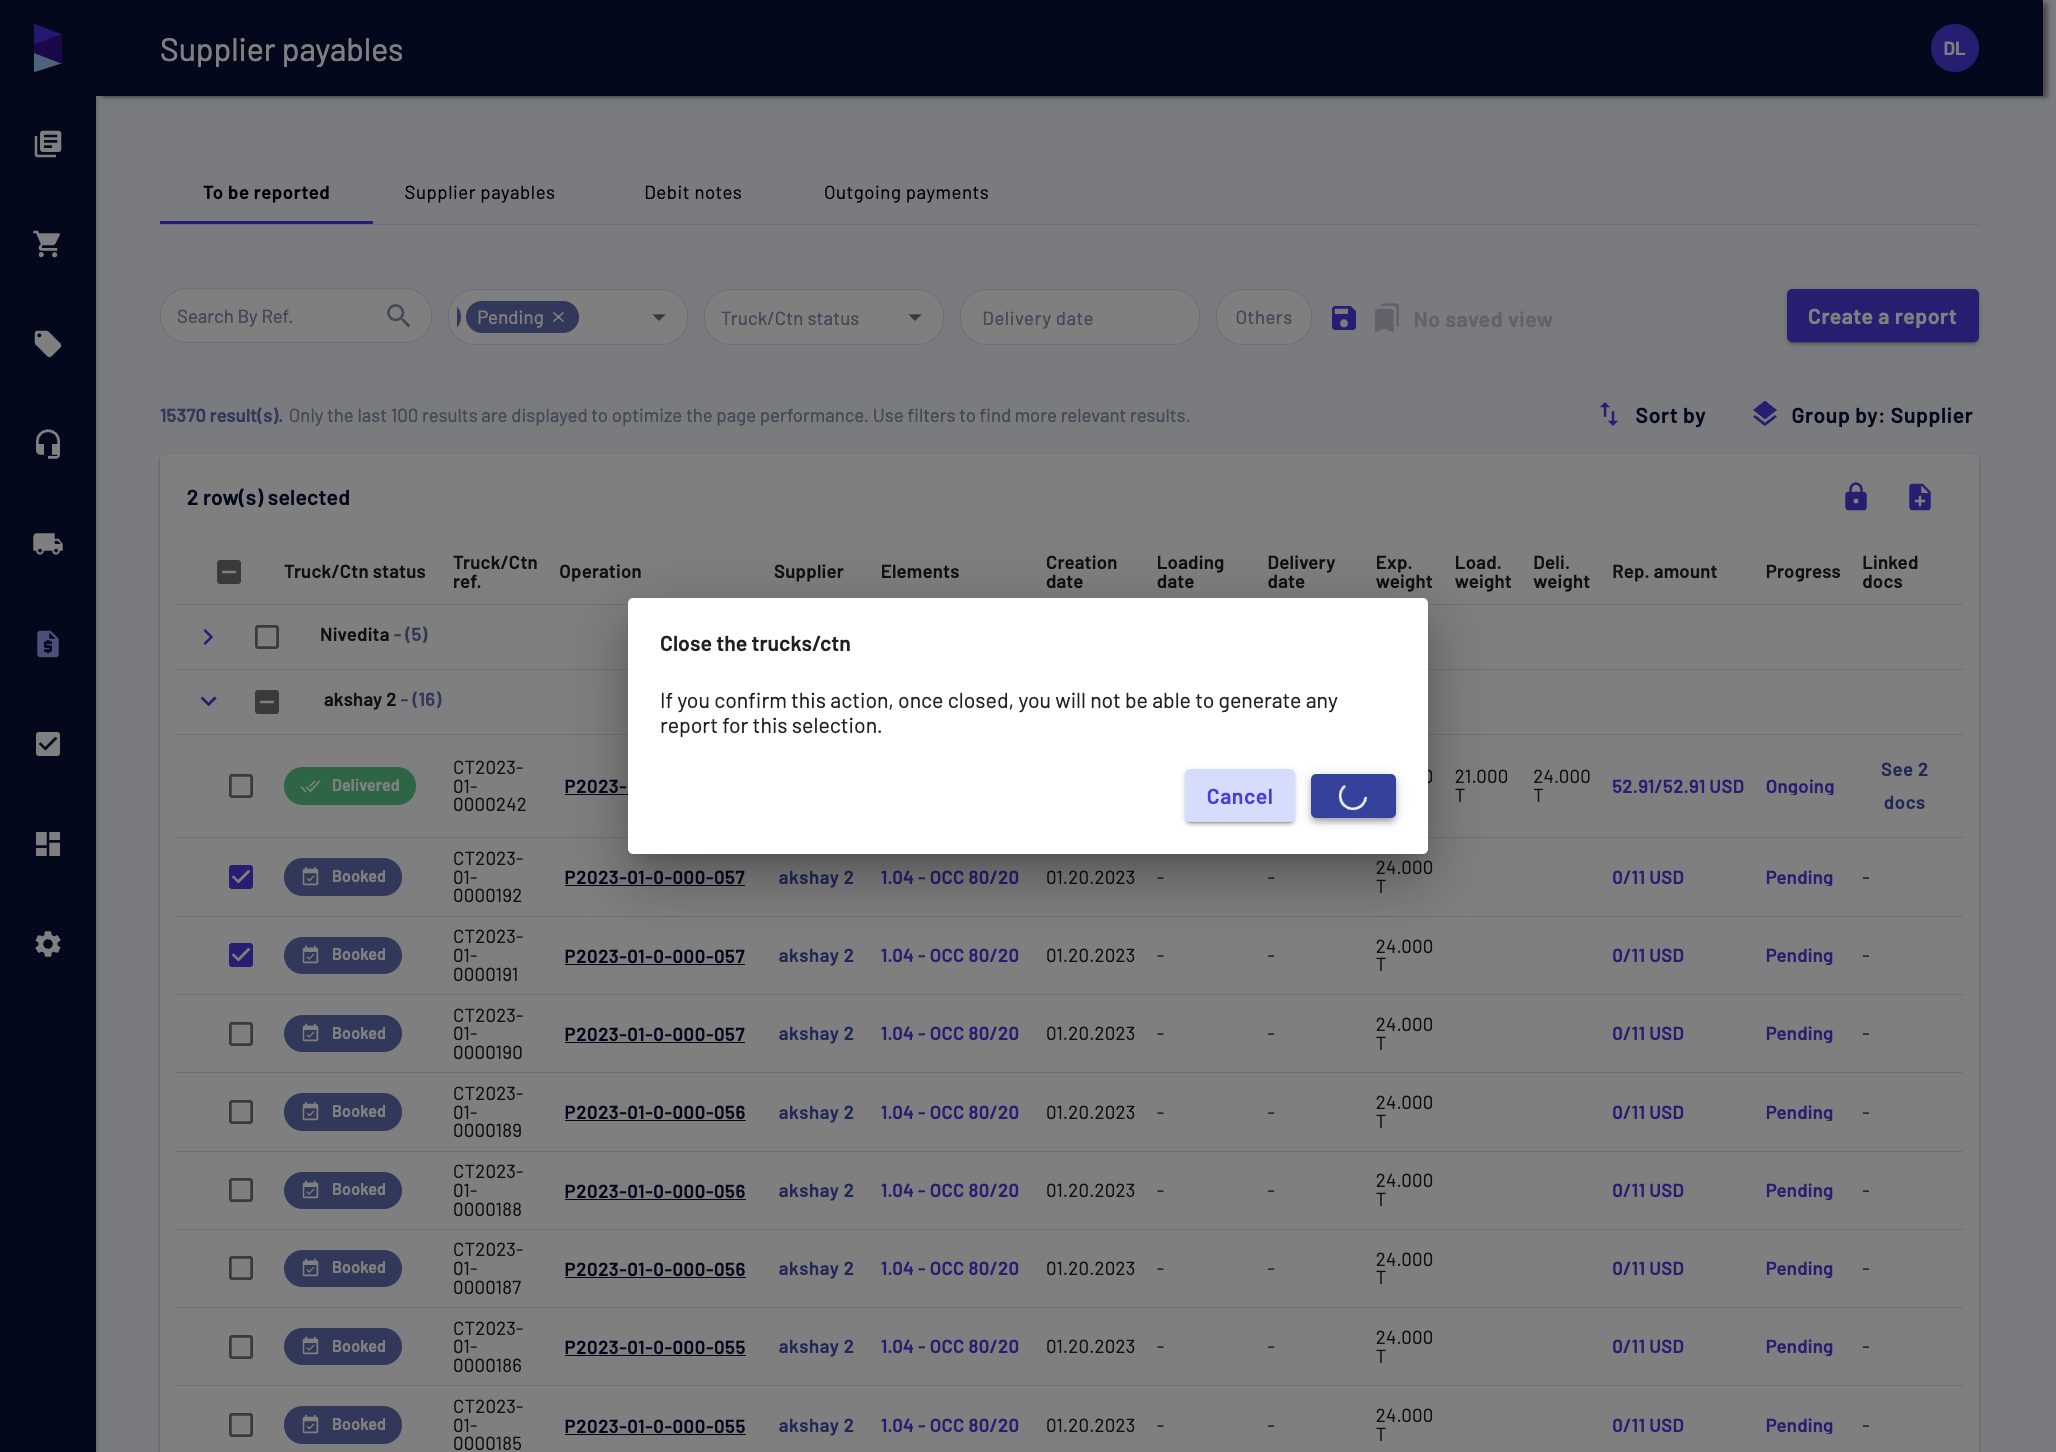Screen dimensions: 2056x1452
Task: Uncheck the CT2023-01-0000191 row checkbox
Action: [241, 955]
